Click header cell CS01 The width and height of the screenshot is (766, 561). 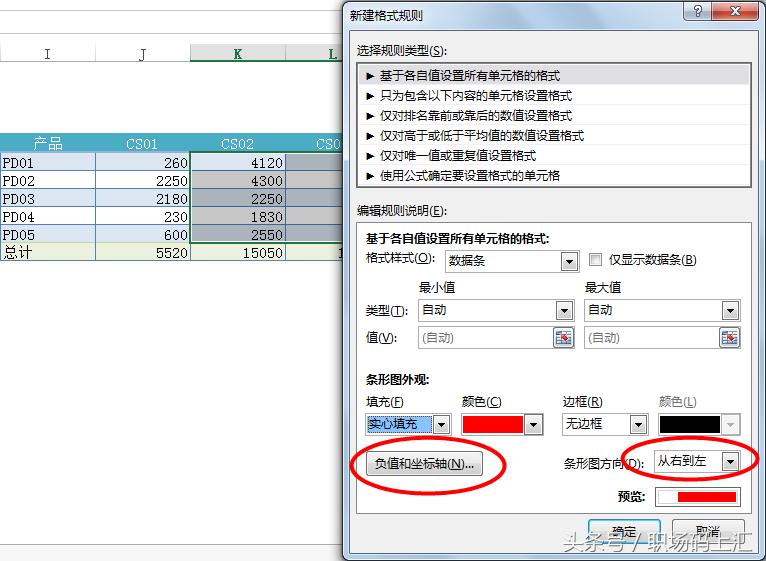pos(143,144)
